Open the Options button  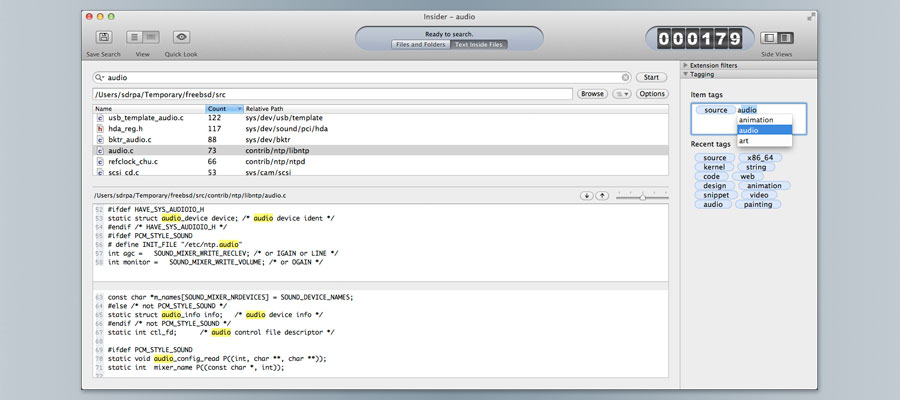click(652, 94)
